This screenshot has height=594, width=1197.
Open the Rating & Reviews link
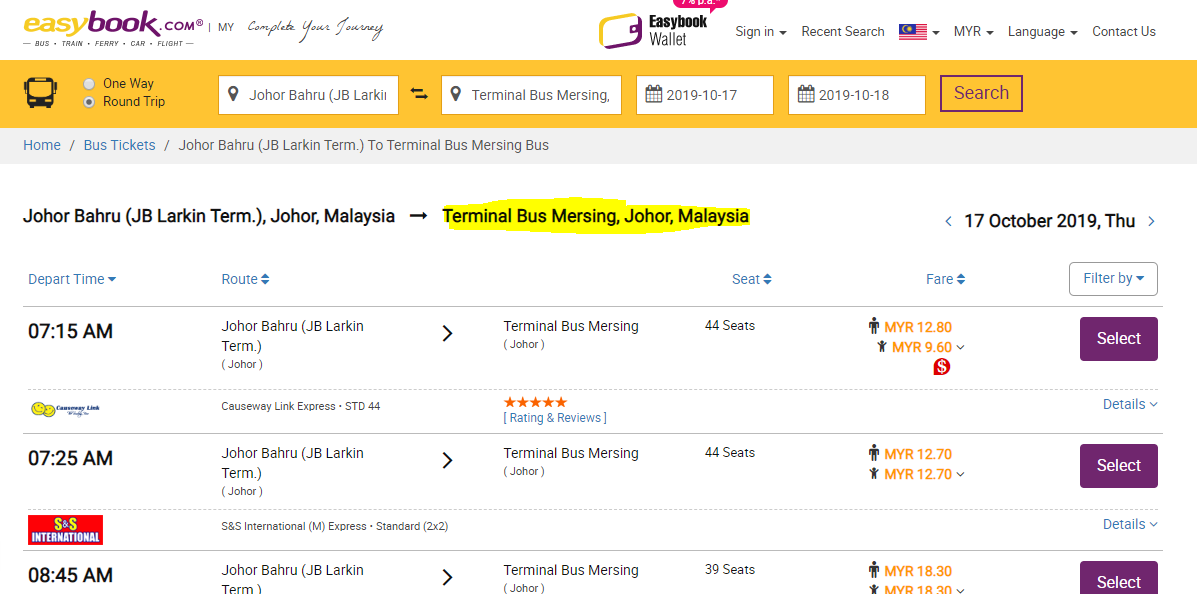555,418
